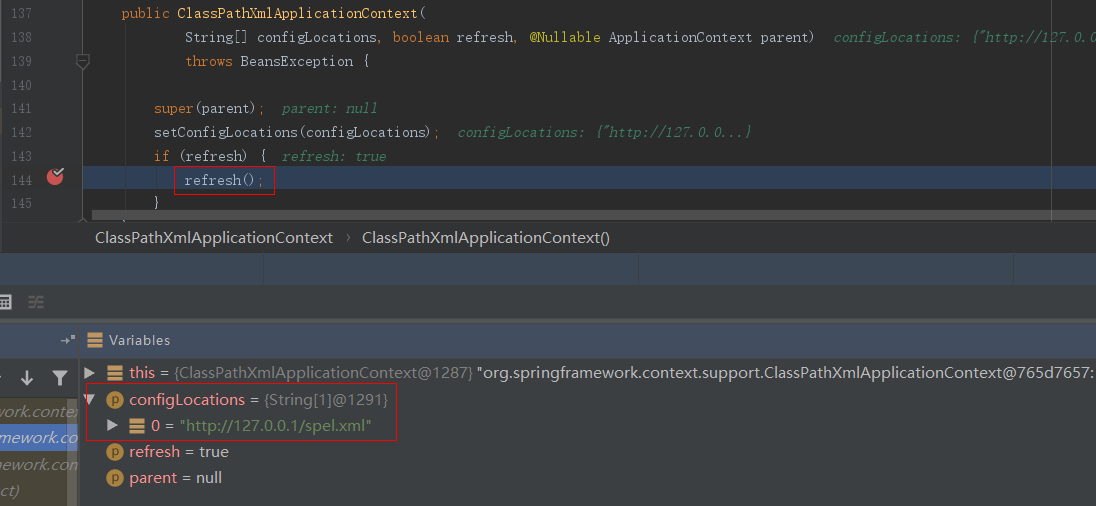The image size is (1096, 506).
Task: Select the parent parameter icon in Variables
Action: click(114, 478)
